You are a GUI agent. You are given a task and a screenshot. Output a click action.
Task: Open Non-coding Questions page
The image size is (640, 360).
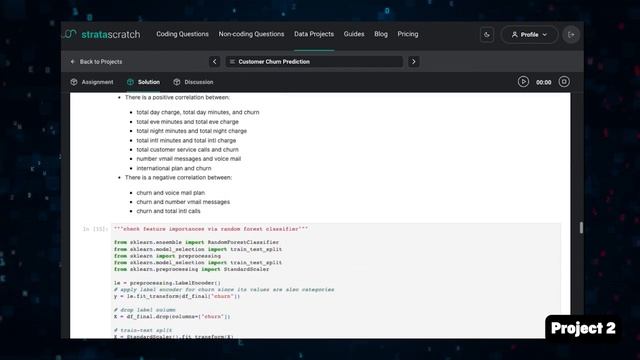(251, 34)
